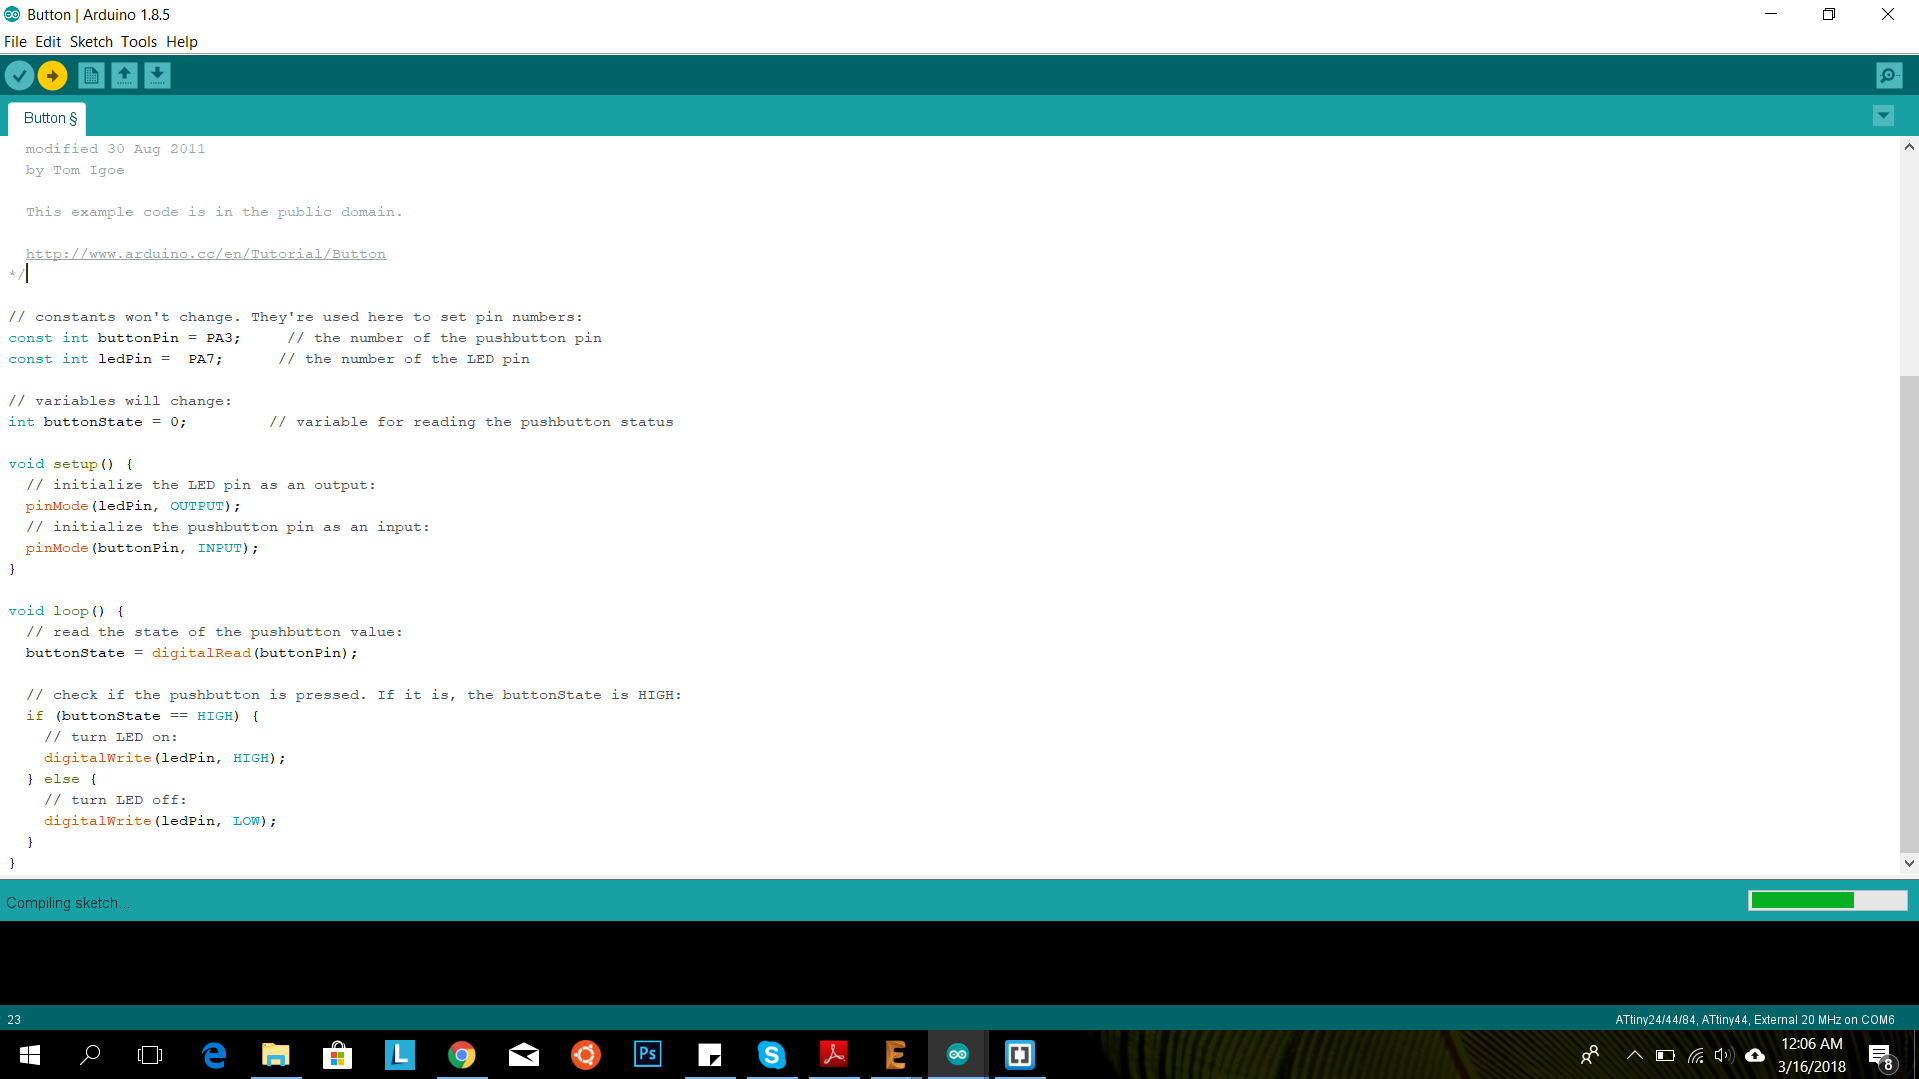
Task: Open the Serial Monitor
Action: (1889, 75)
